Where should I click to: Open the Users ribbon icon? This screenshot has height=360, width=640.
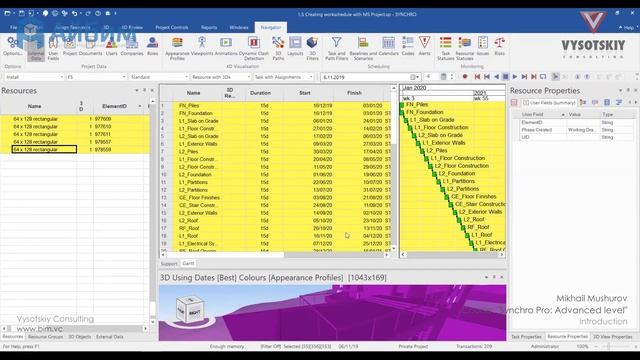[x=111, y=46]
